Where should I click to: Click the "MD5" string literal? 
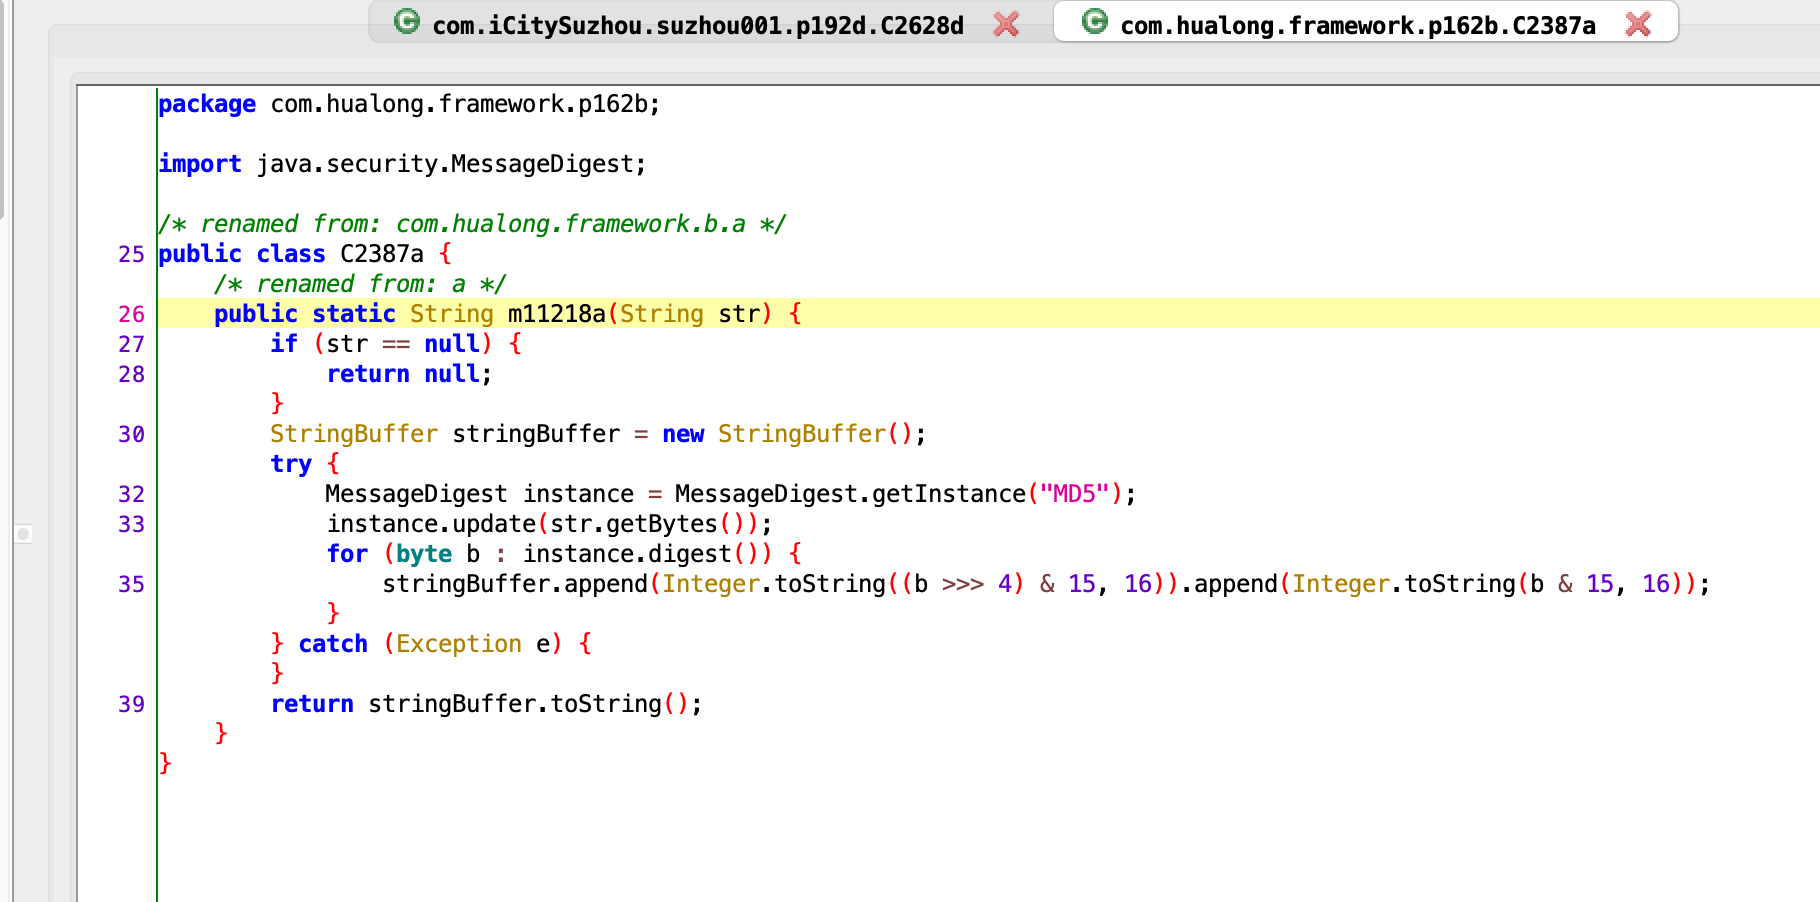point(1075,494)
